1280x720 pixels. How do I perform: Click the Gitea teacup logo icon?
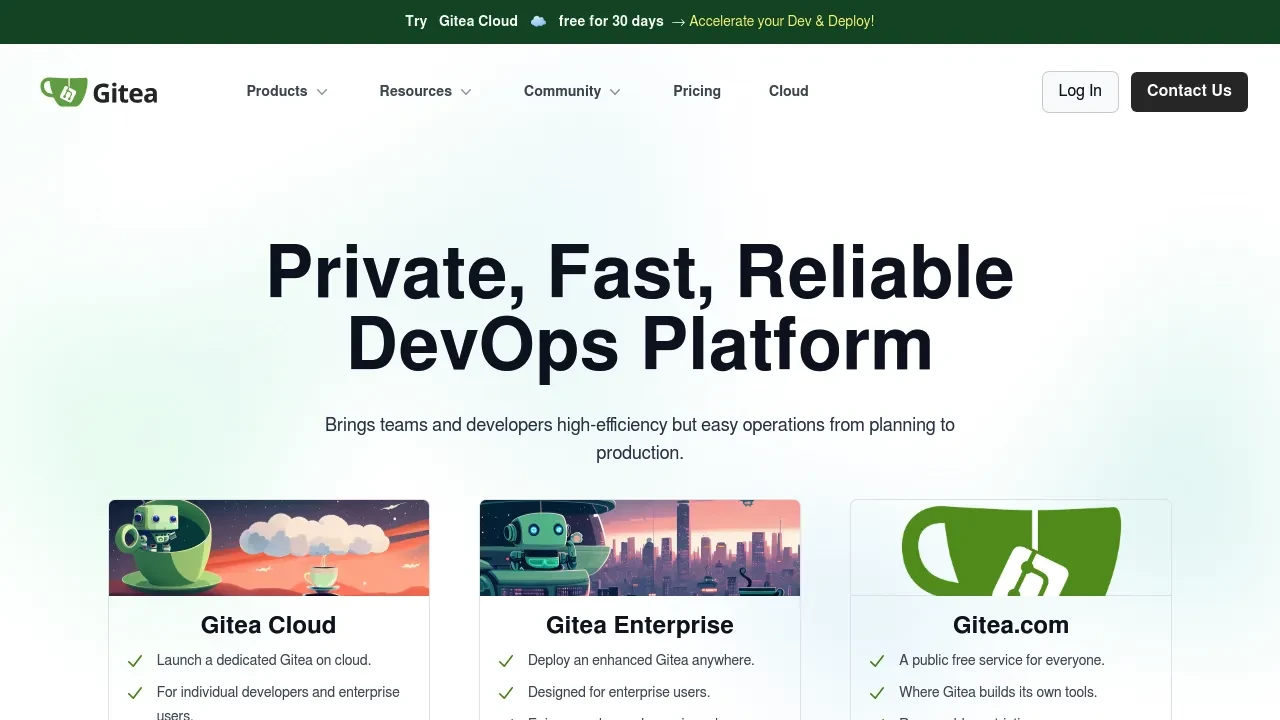[x=63, y=92]
